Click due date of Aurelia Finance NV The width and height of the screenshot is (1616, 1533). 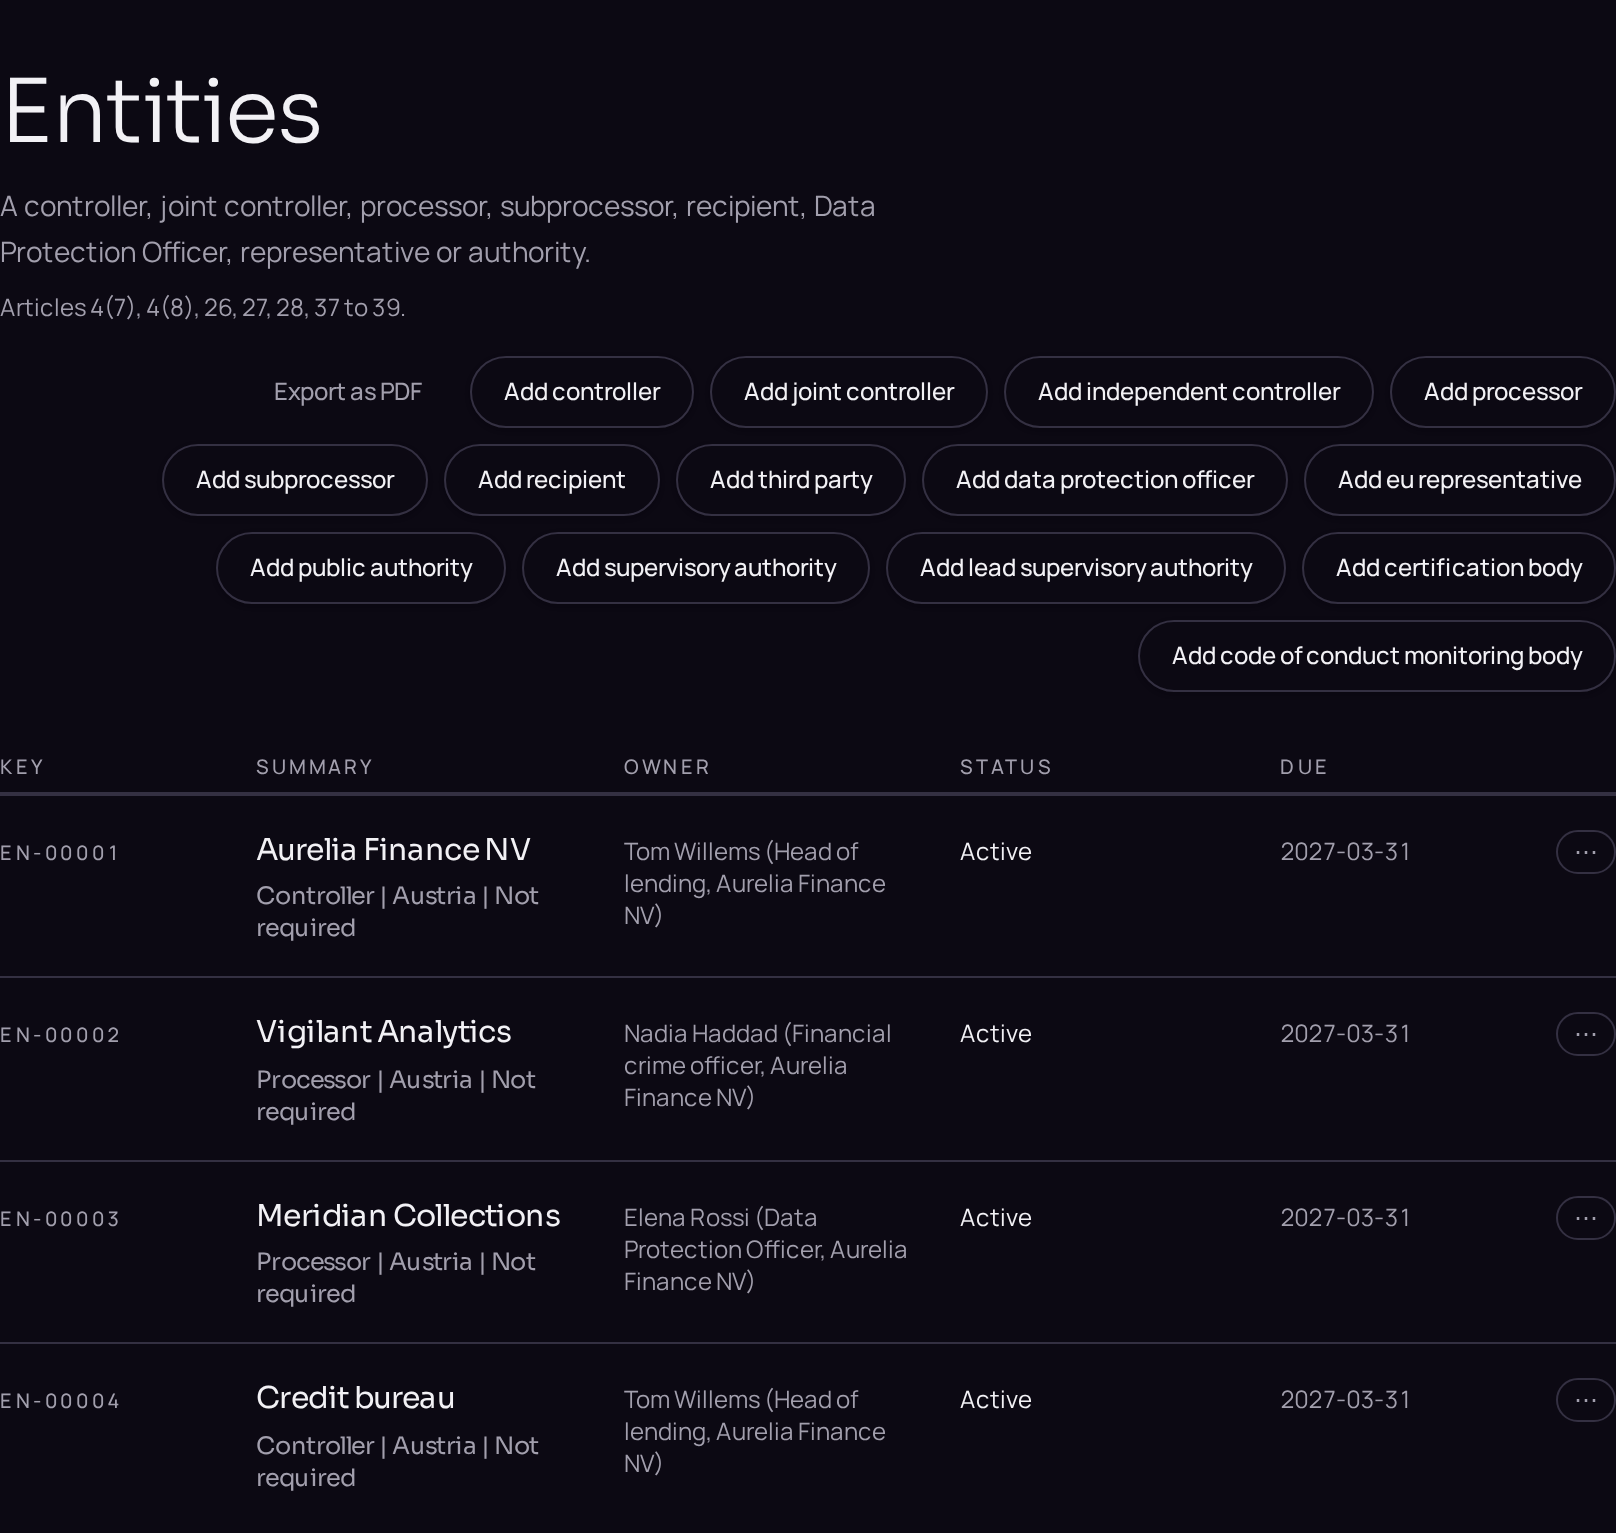[x=1345, y=851]
